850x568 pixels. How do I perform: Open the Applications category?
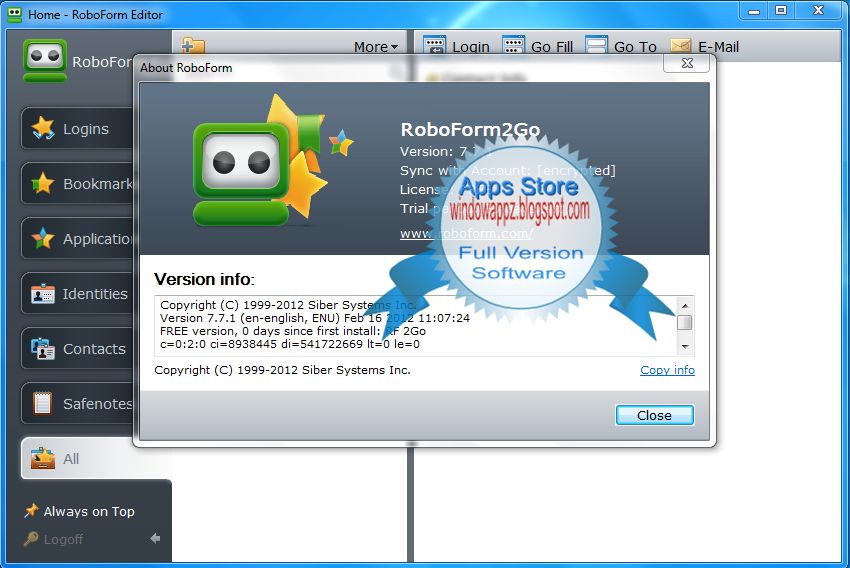click(77, 238)
